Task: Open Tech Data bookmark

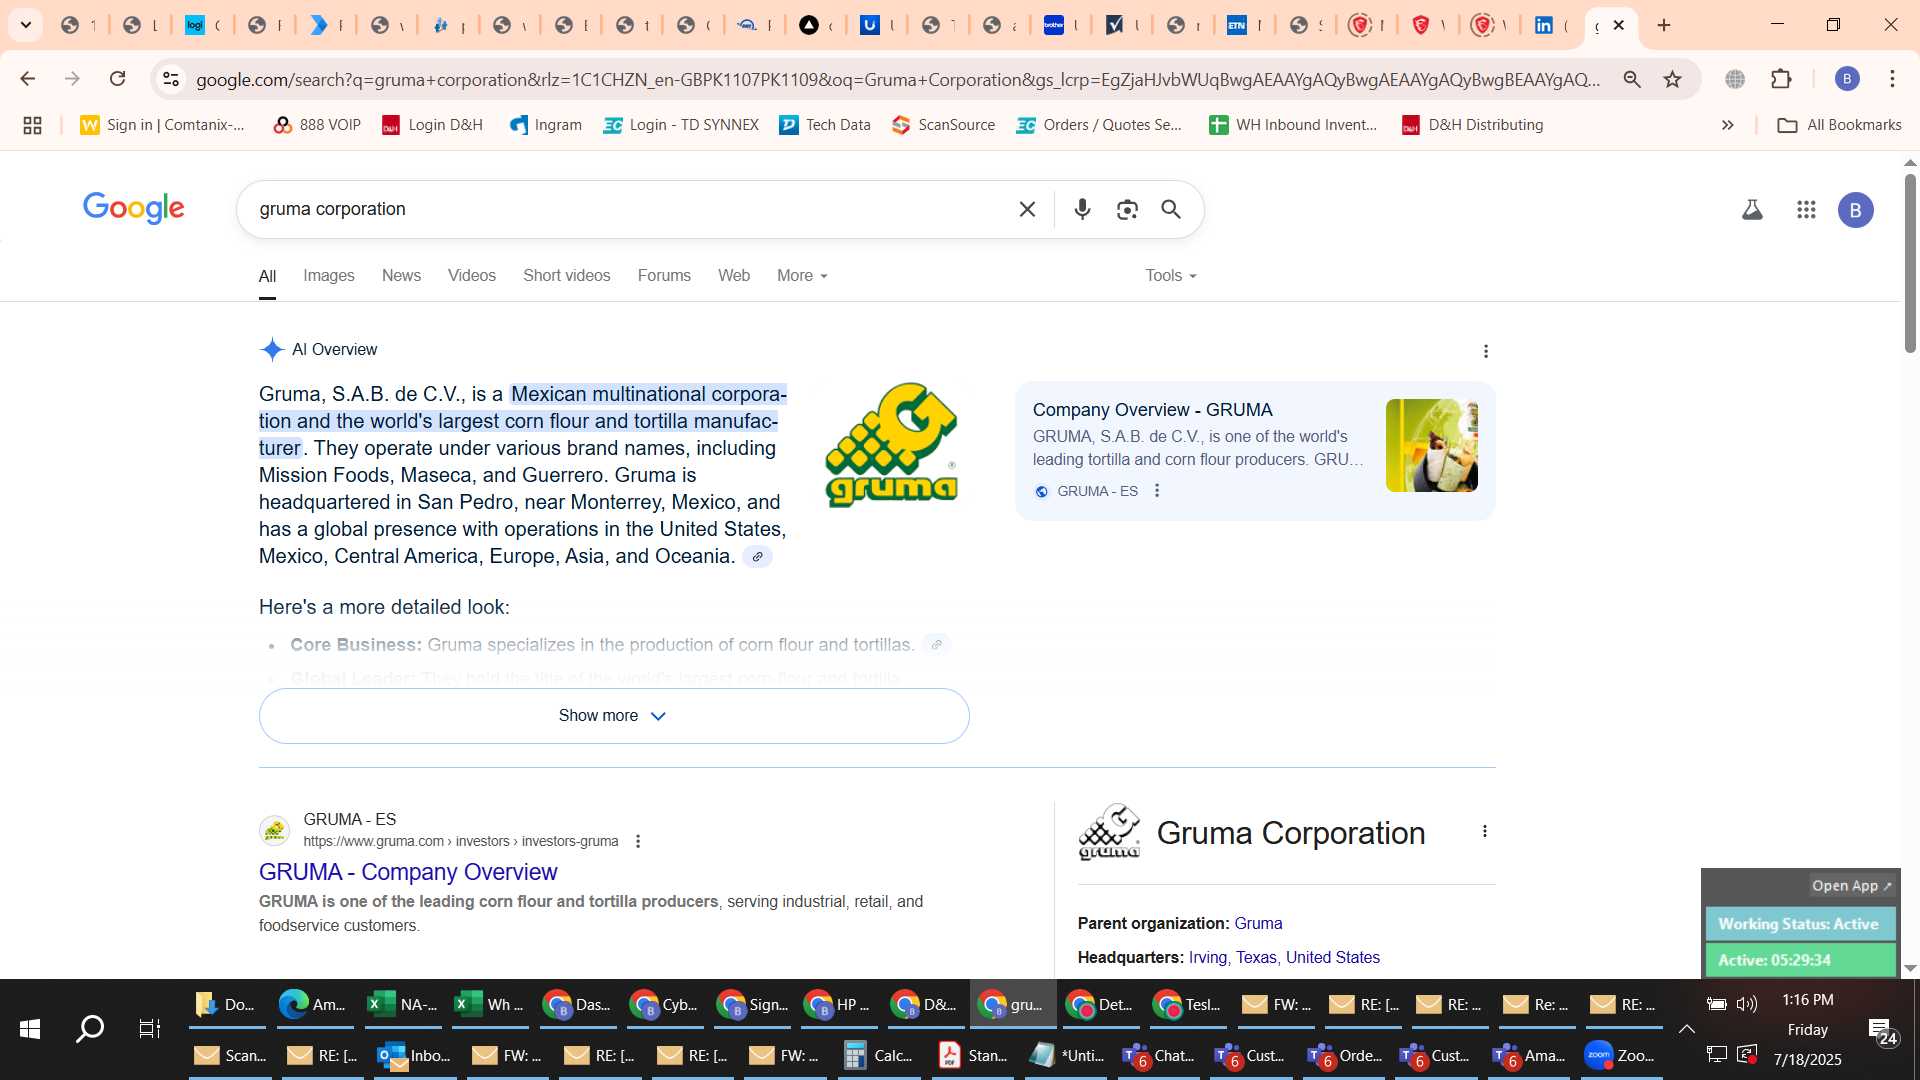Action: point(825,125)
